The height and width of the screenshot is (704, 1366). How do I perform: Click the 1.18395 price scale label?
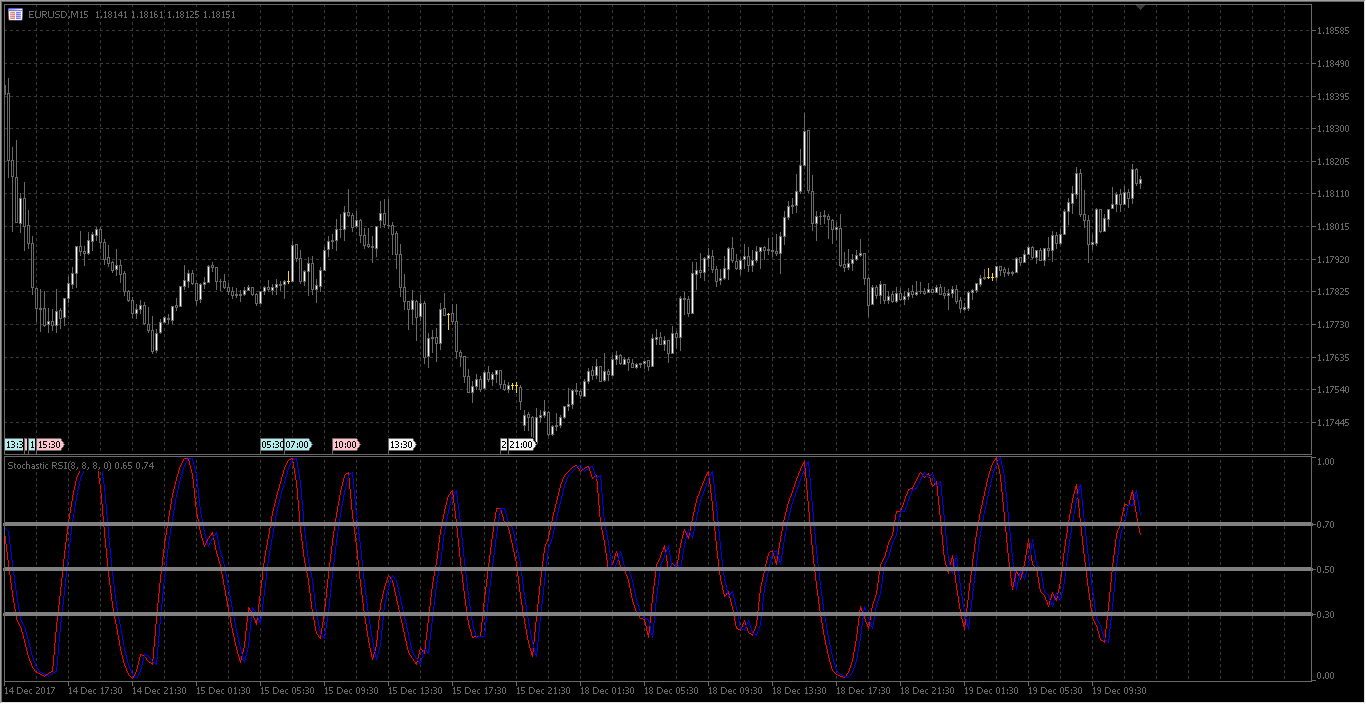[x=1334, y=97]
